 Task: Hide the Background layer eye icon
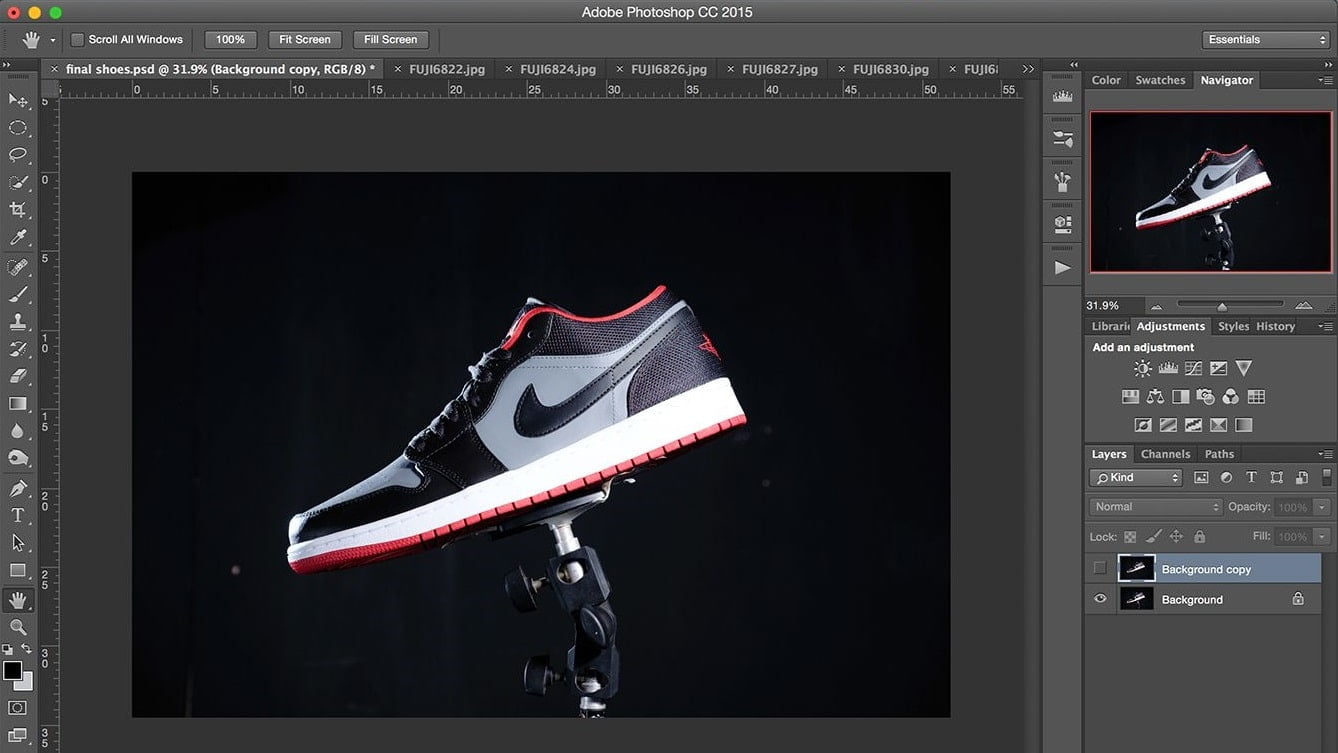(1100, 599)
